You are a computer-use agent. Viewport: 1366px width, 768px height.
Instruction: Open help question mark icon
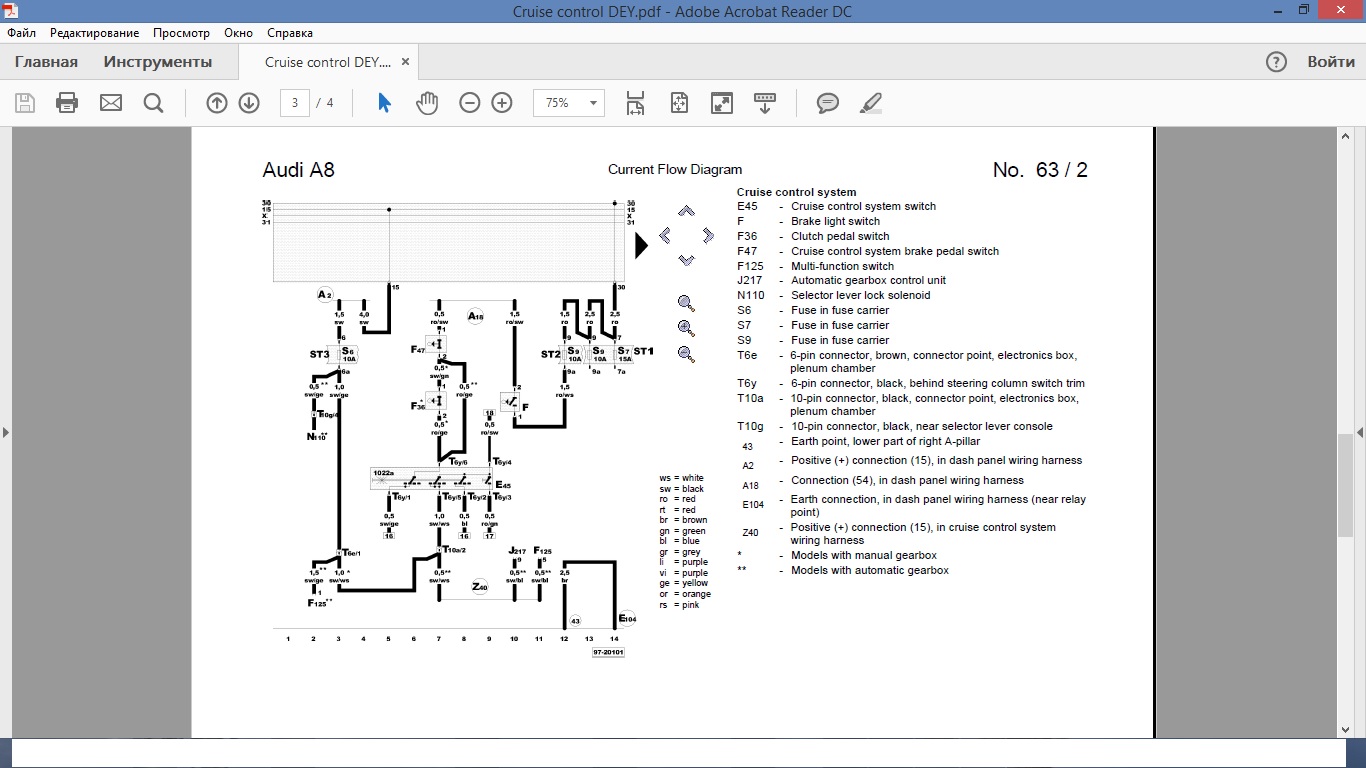pyautogui.click(x=1276, y=62)
